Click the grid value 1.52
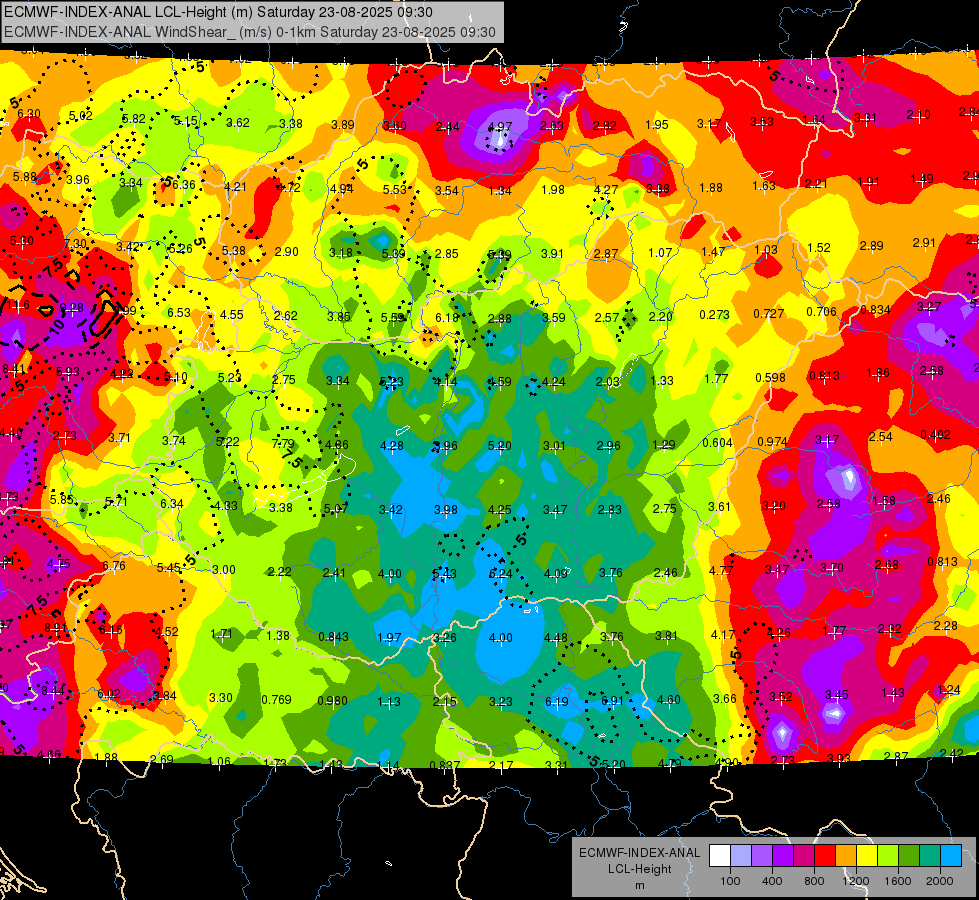This screenshot has height=900, width=979. coord(819,248)
